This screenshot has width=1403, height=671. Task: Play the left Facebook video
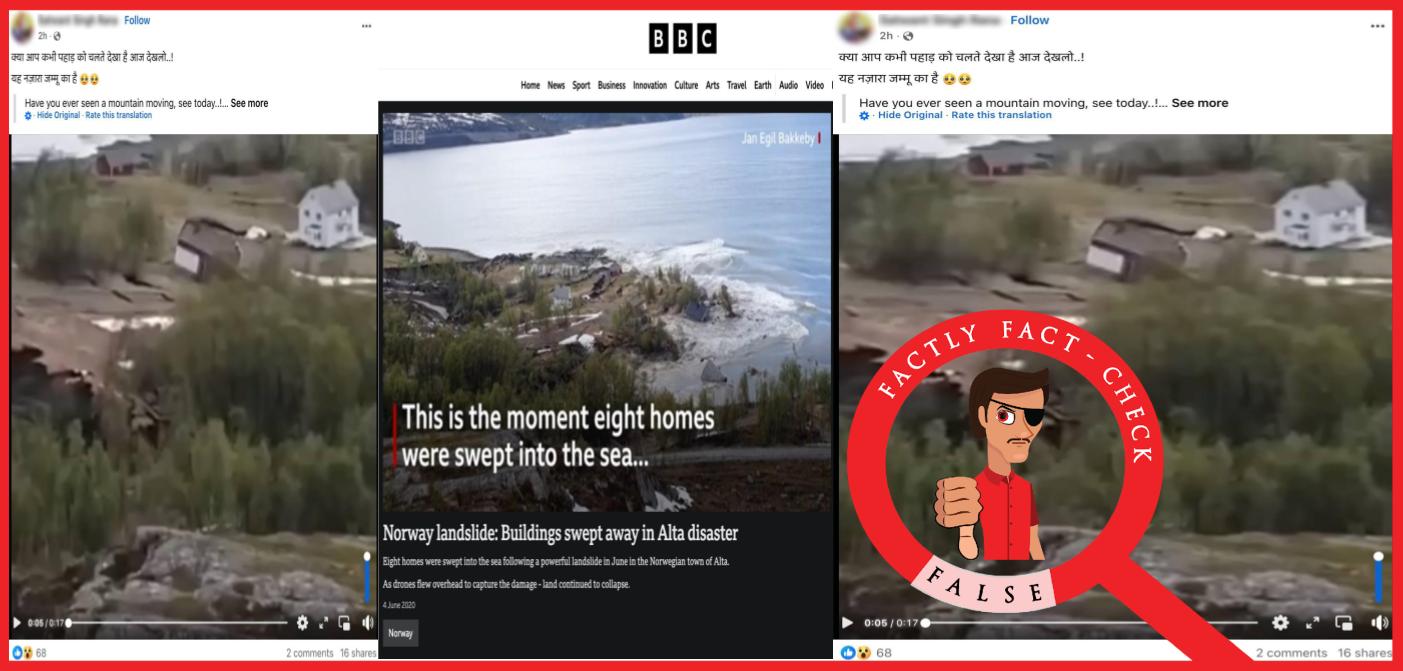coord(17,623)
